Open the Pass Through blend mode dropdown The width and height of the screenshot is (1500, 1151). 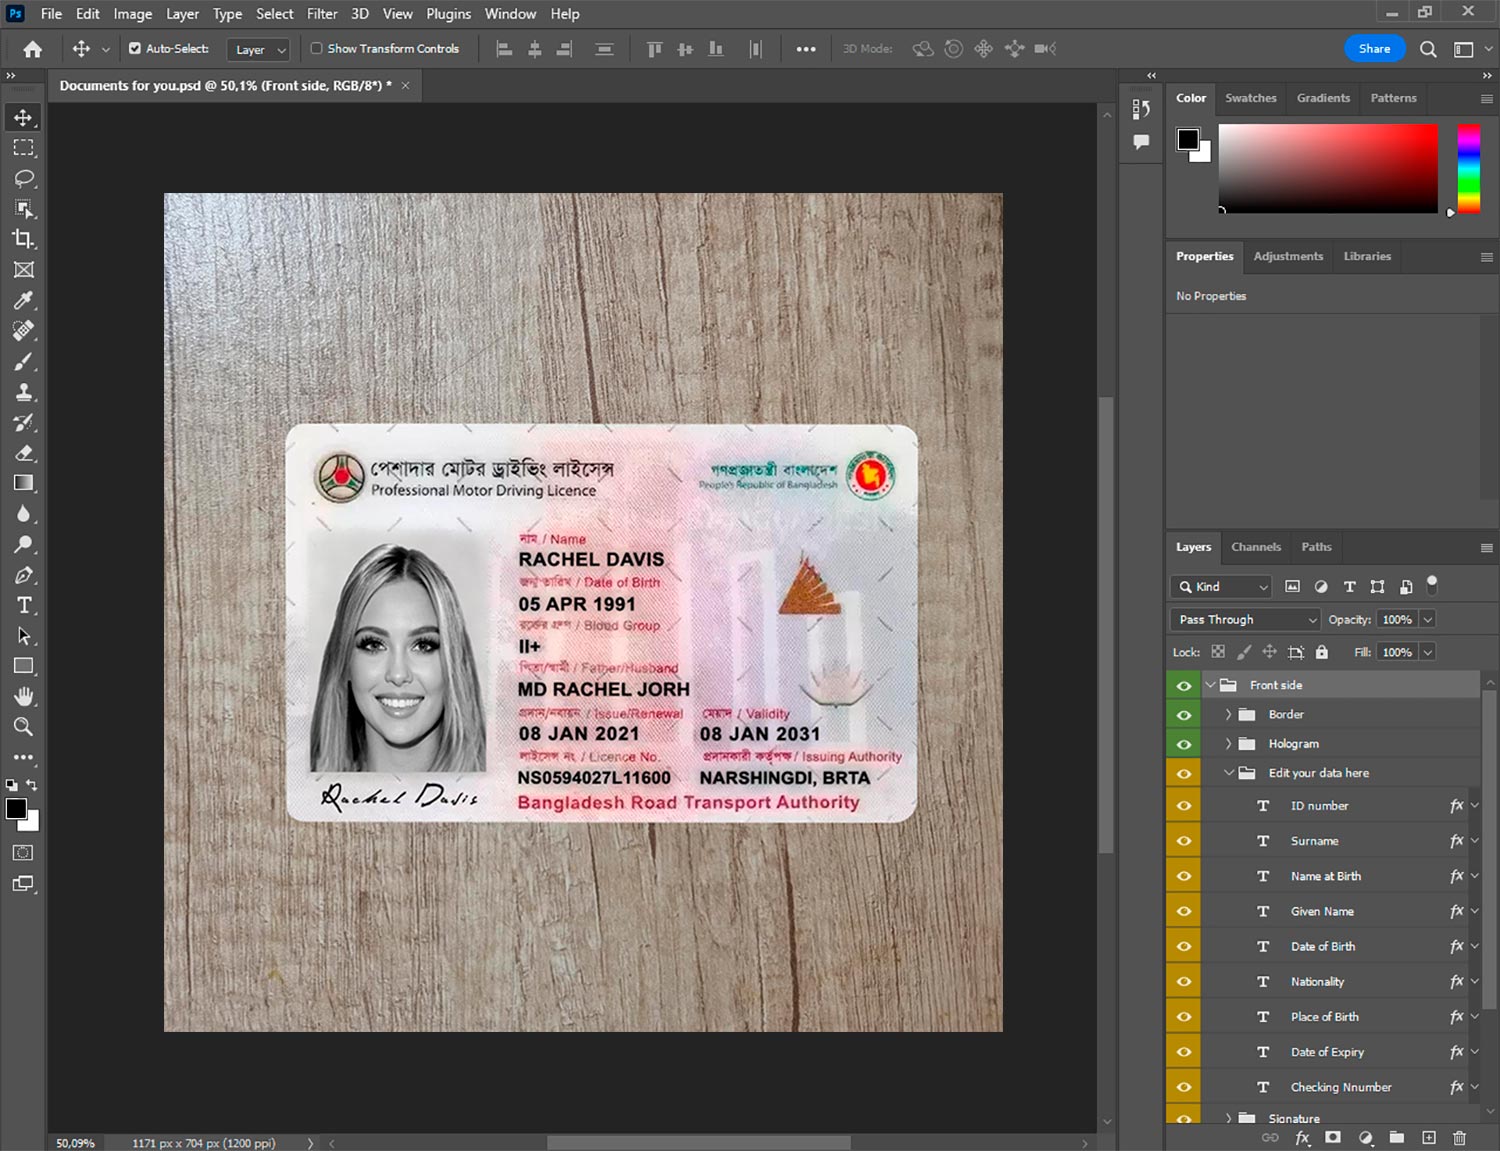click(1246, 620)
